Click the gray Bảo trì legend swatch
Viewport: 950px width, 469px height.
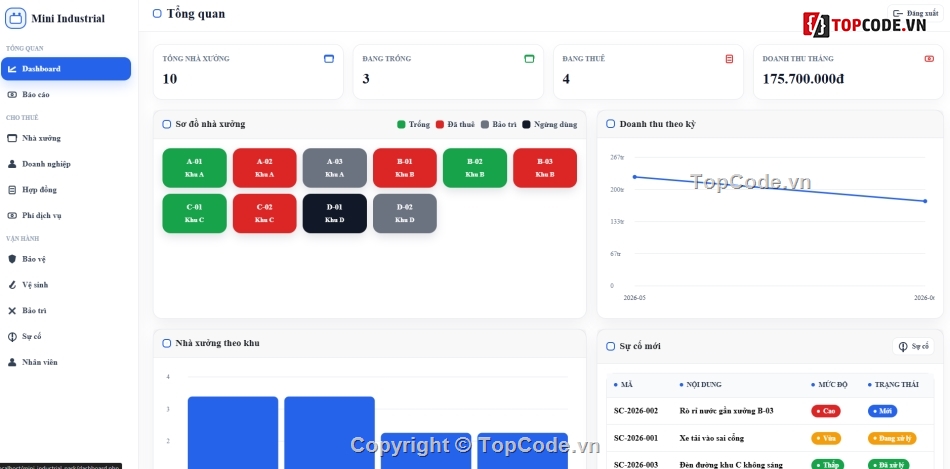485,124
